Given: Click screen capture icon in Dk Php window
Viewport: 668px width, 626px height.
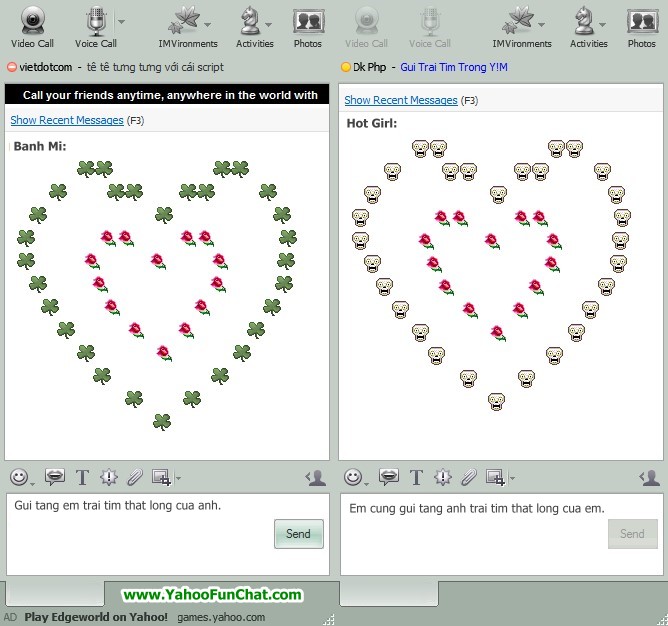Looking at the screenshot, I should point(495,477).
